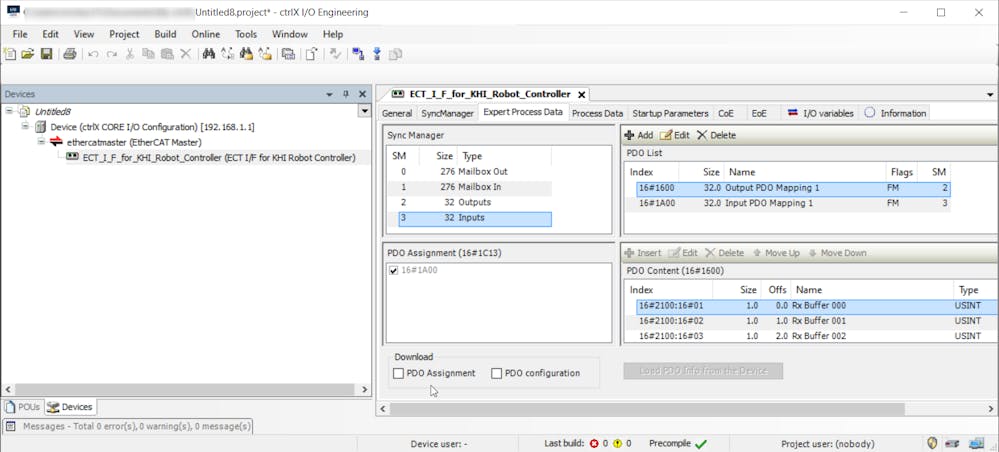Click the Print toolbar icon
Image resolution: width=999 pixels, height=452 pixels.
[70, 54]
